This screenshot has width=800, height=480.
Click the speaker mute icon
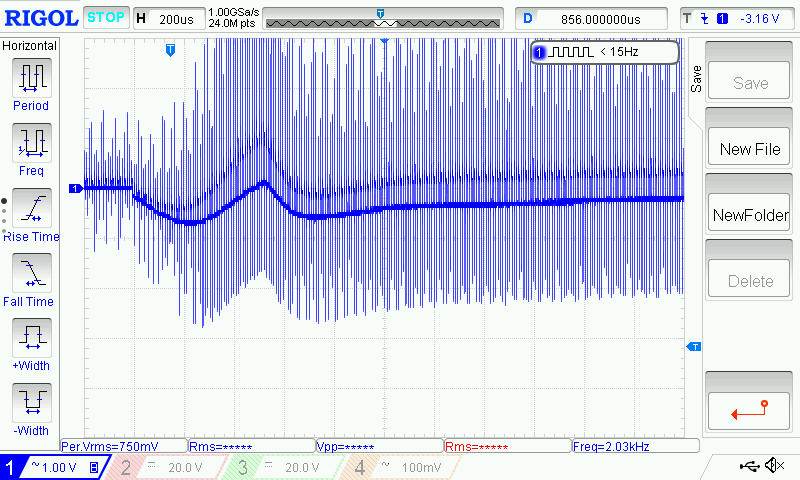773,466
